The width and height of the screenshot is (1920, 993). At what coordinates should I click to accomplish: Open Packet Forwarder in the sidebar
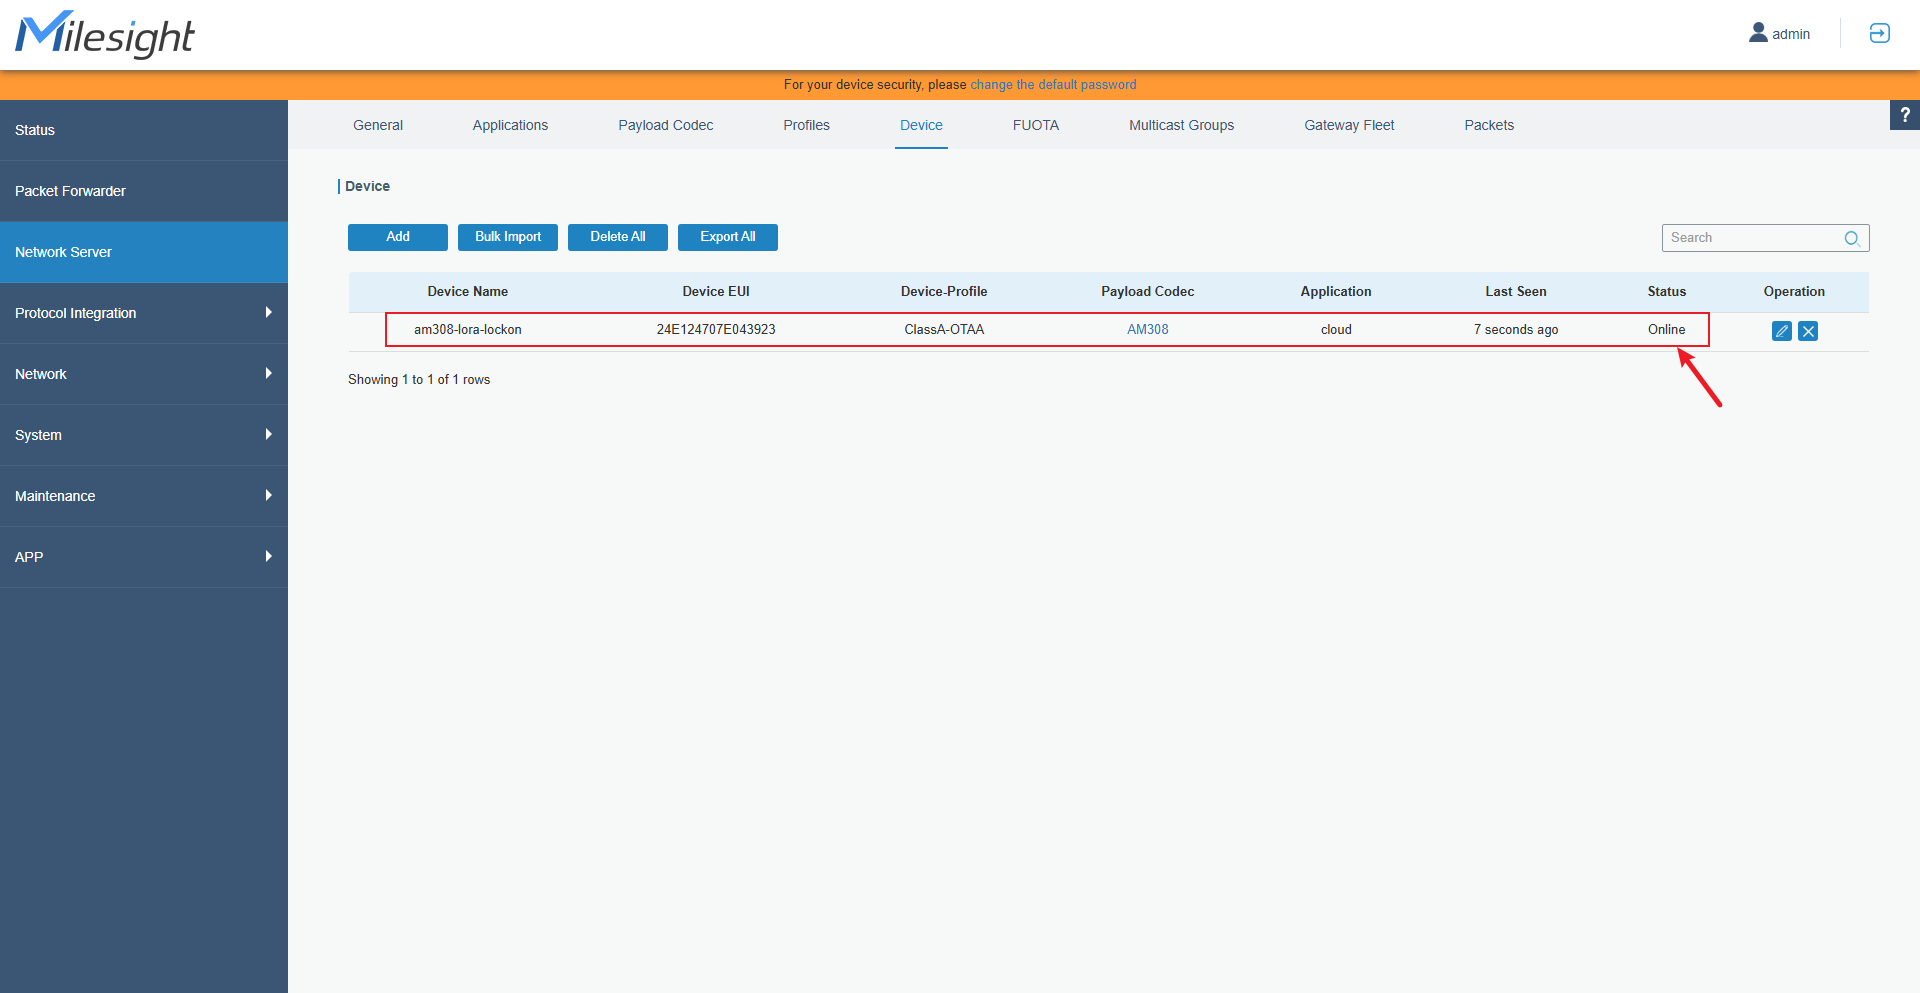point(144,191)
